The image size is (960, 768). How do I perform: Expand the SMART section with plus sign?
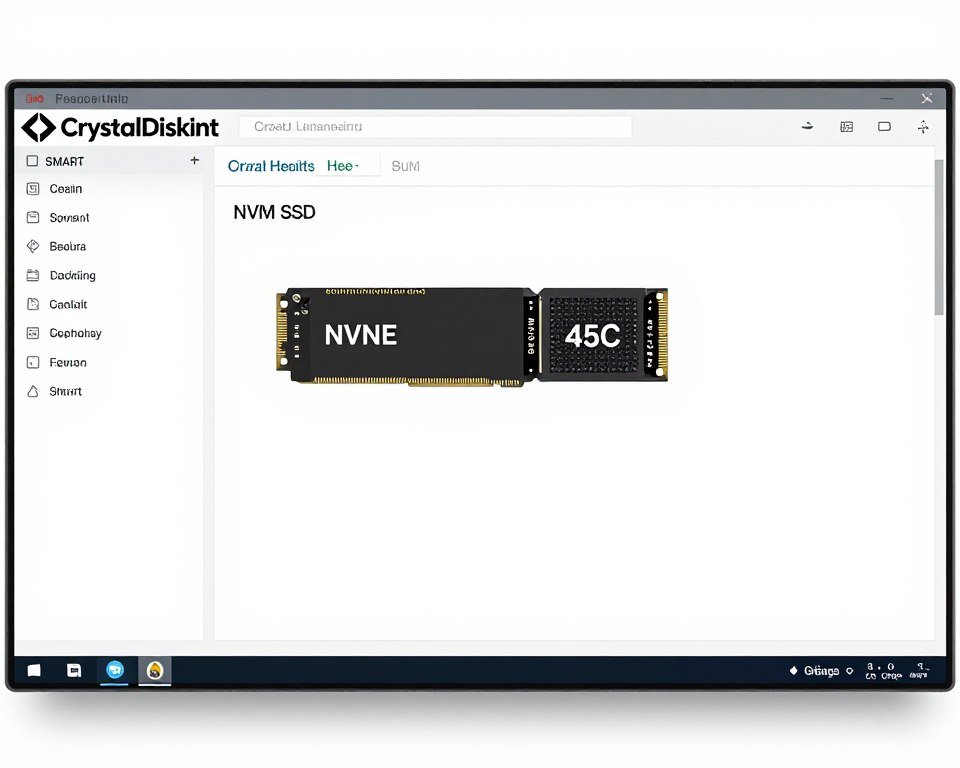pyautogui.click(x=193, y=160)
